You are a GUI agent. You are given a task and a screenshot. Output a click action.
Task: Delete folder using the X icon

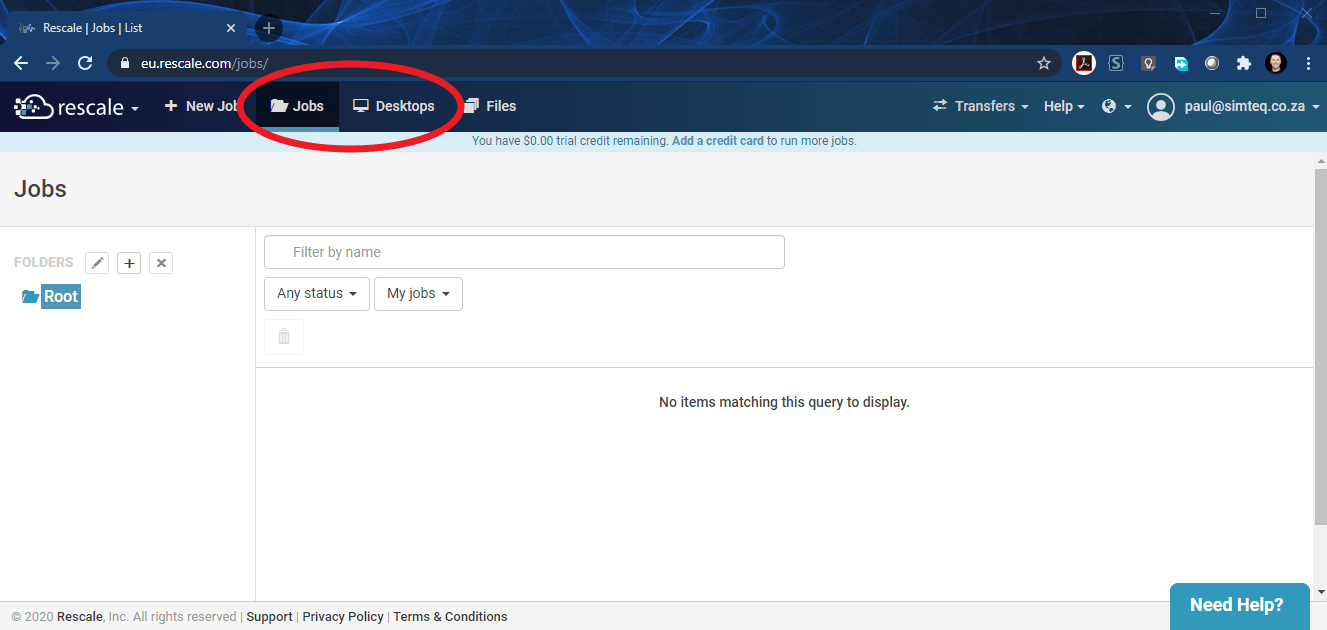click(161, 263)
